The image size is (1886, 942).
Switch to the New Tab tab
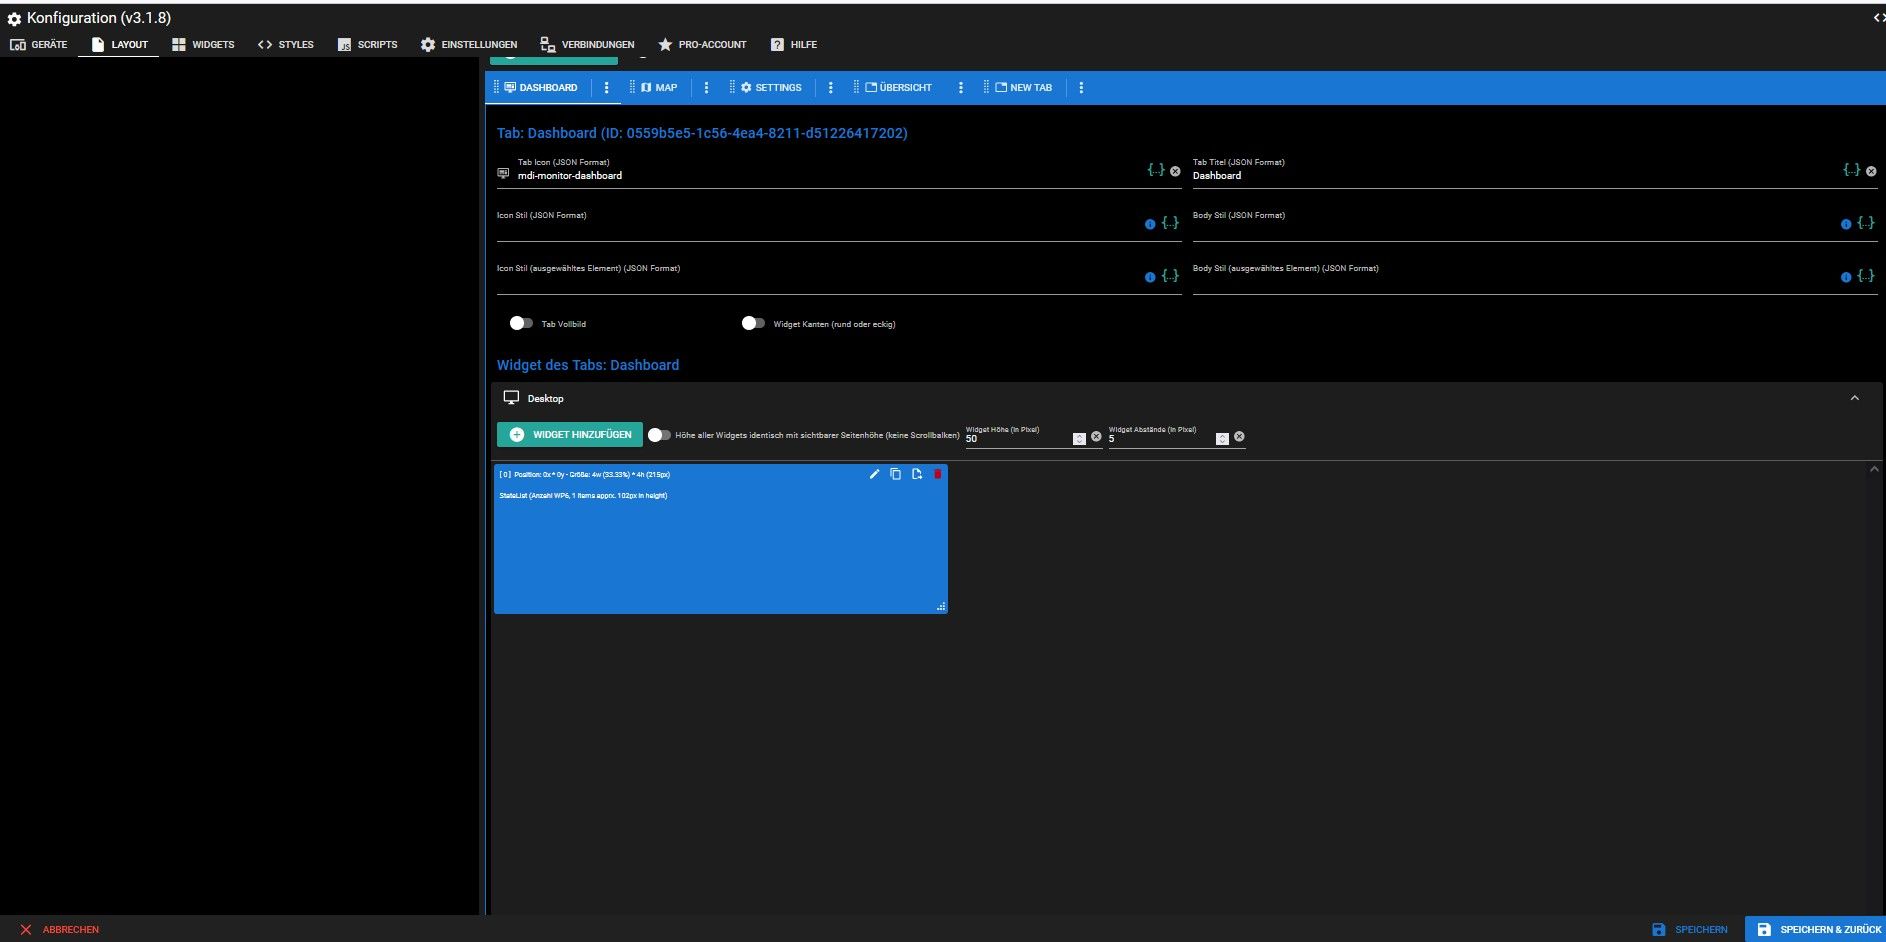pos(1023,88)
